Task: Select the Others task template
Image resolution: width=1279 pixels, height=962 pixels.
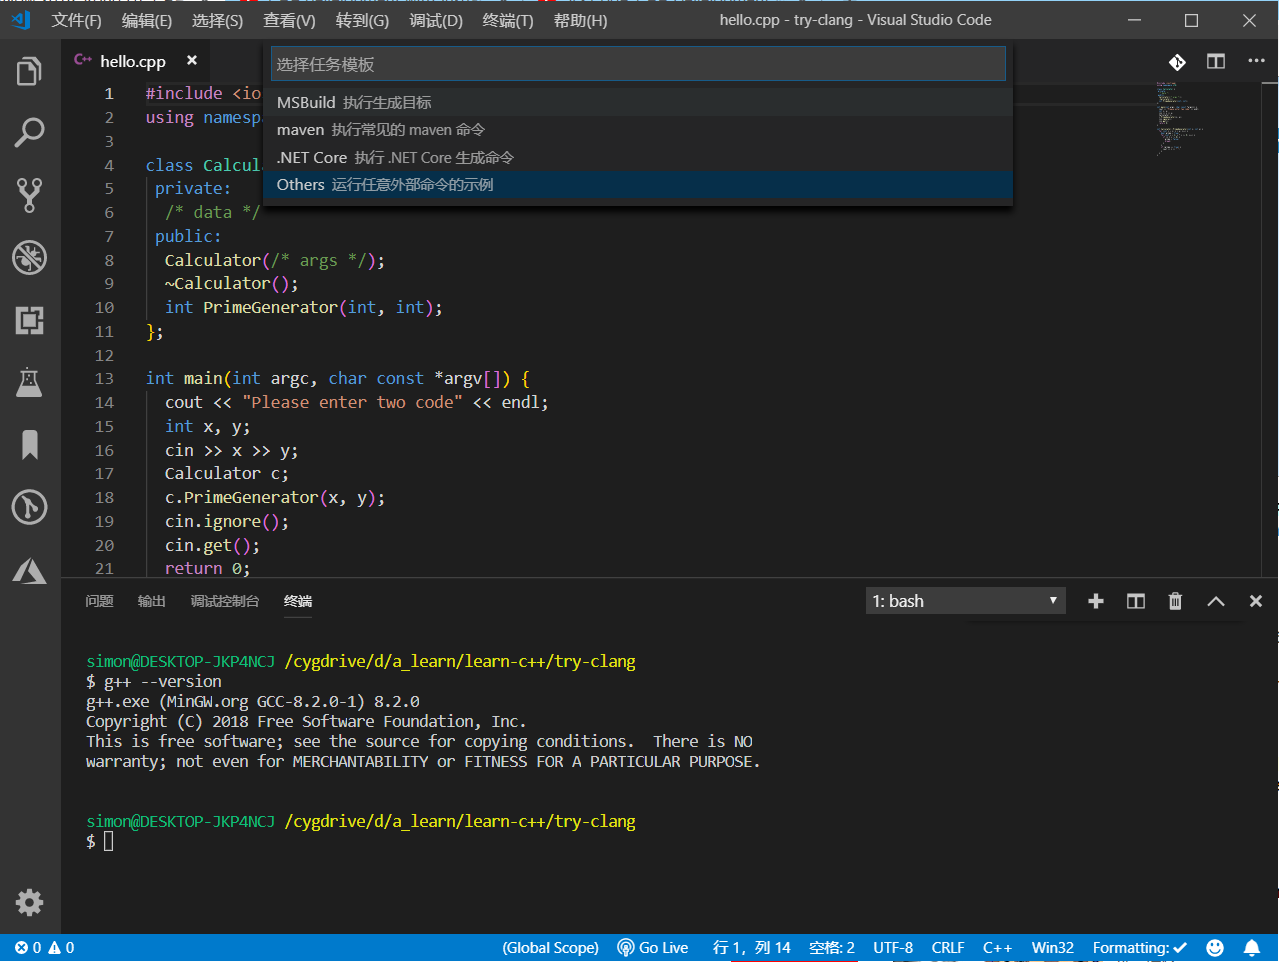Action: [638, 185]
